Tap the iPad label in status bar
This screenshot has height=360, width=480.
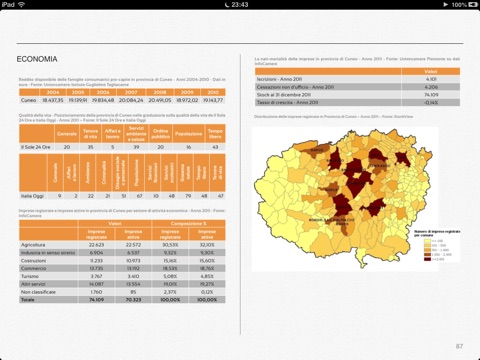point(8,5)
